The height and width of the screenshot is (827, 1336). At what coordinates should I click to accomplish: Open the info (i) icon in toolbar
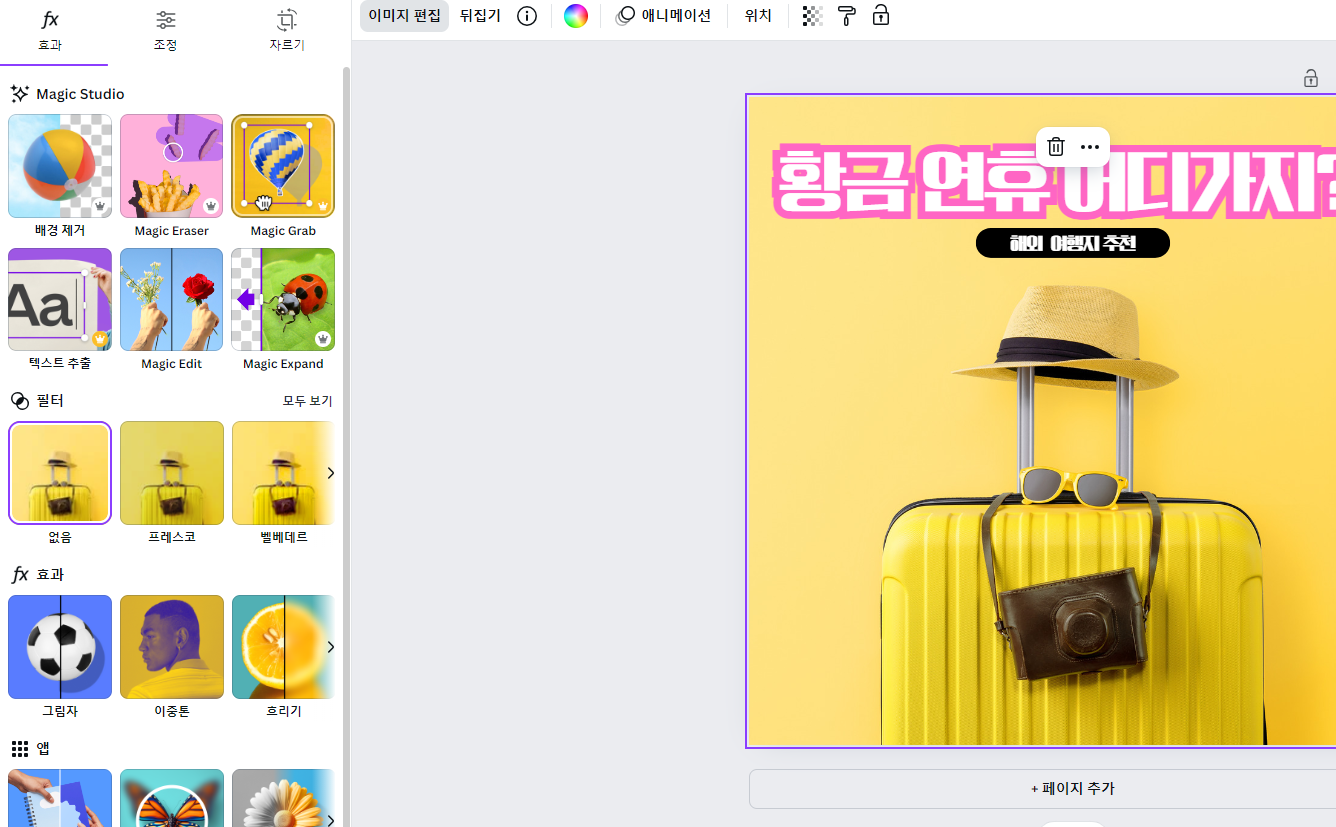pyautogui.click(x=526, y=16)
